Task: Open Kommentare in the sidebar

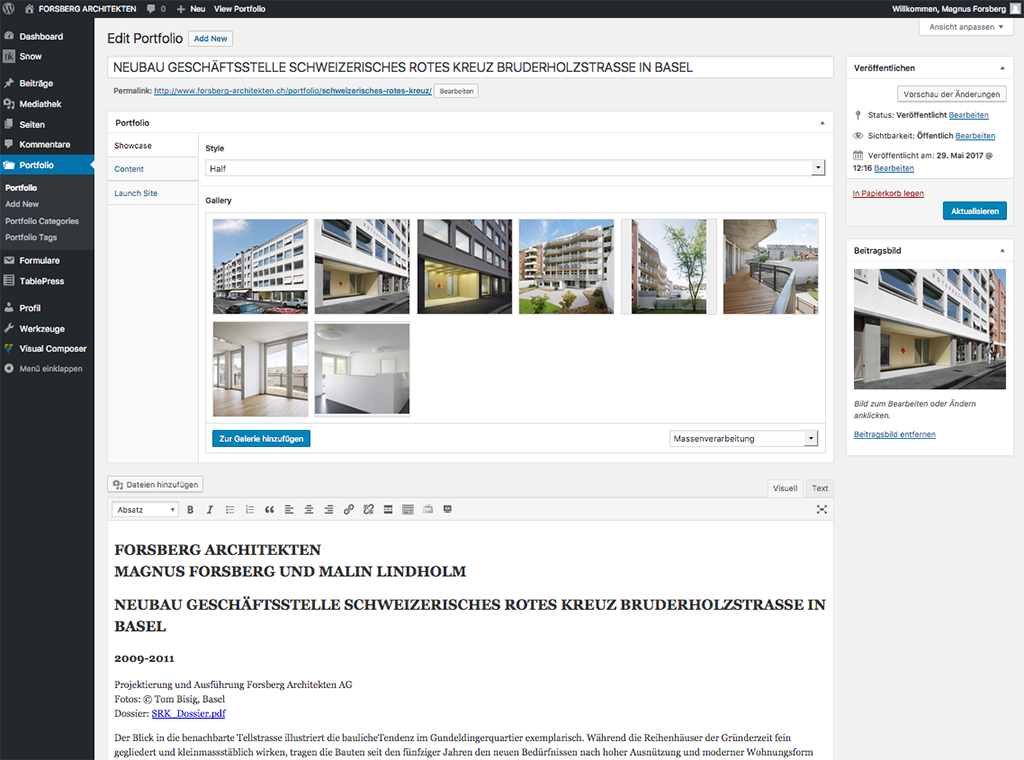Action: tap(44, 144)
